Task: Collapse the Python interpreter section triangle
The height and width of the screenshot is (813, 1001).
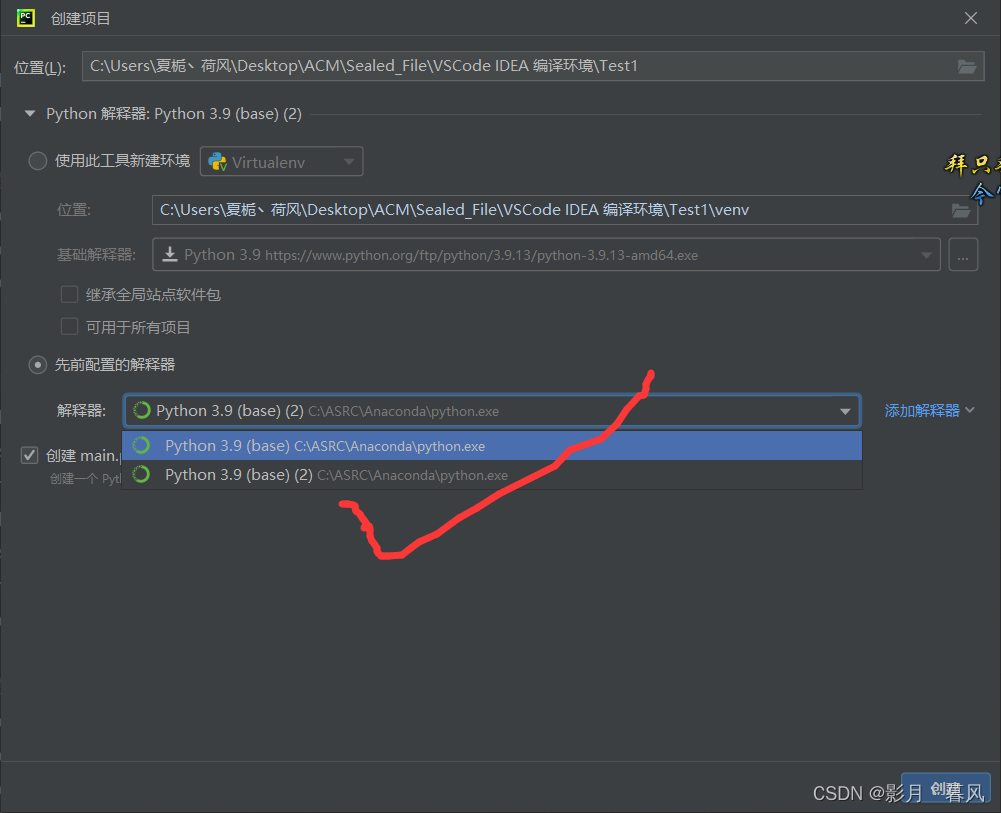Action: (x=30, y=114)
